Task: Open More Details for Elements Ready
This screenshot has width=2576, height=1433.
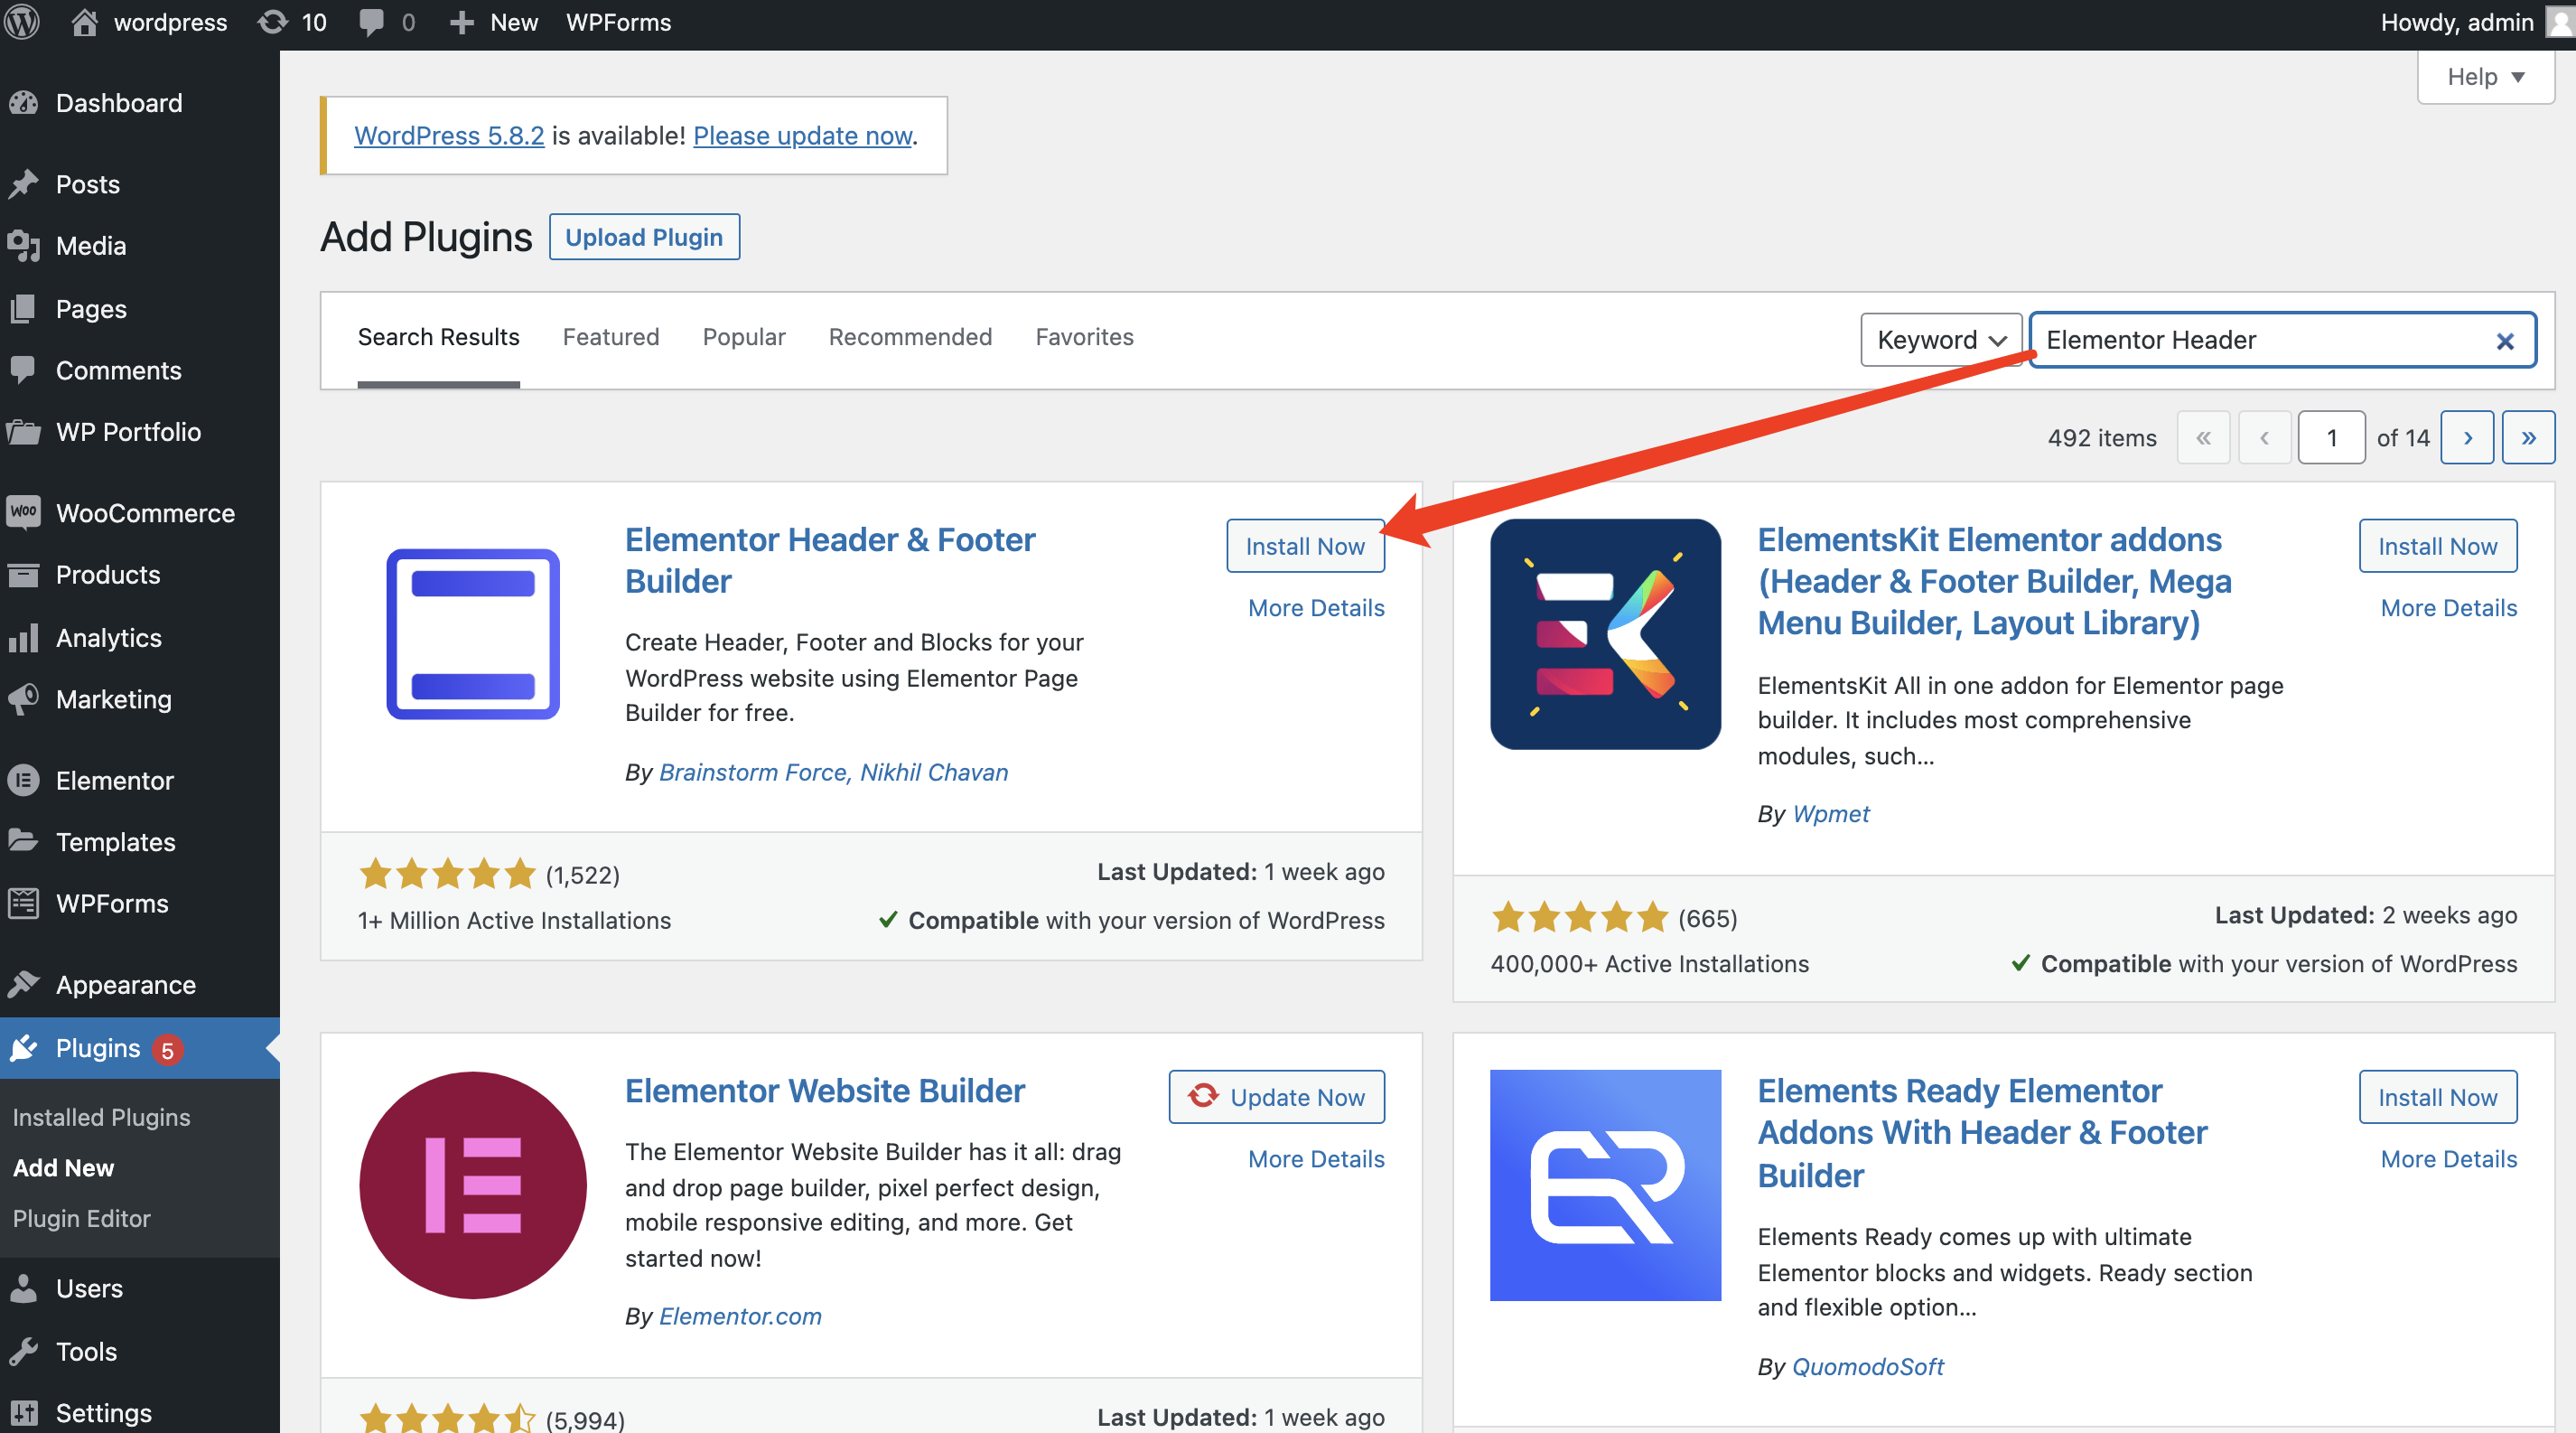Action: [2449, 1159]
